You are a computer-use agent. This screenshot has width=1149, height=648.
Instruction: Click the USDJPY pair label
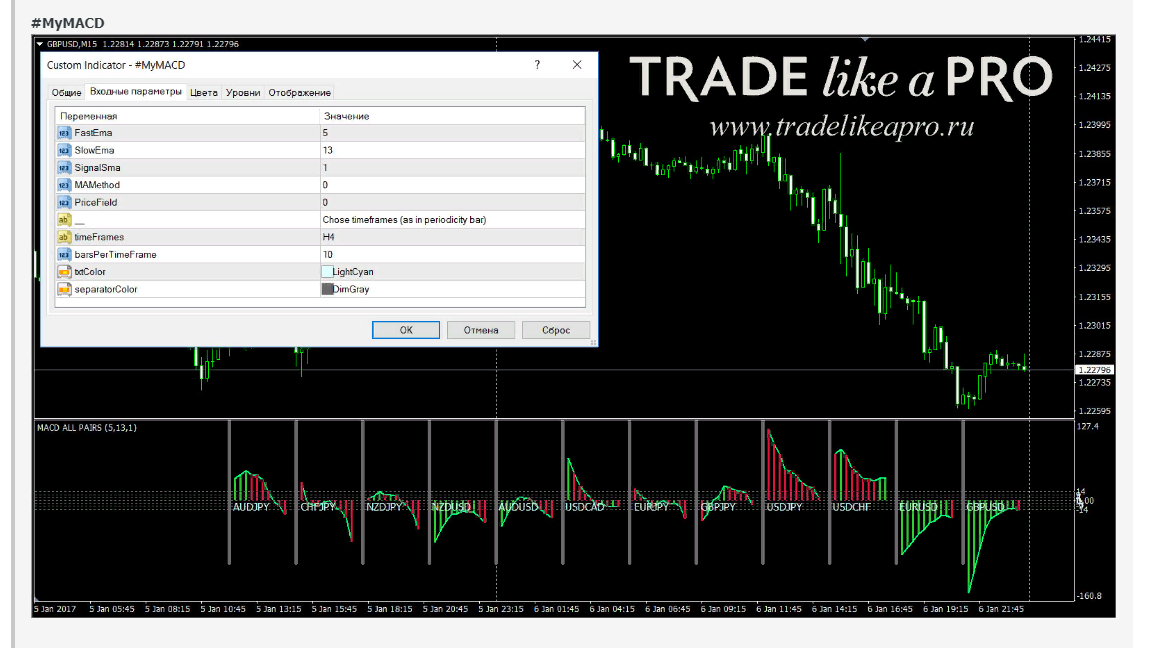pyautogui.click(x=784, y=507)
